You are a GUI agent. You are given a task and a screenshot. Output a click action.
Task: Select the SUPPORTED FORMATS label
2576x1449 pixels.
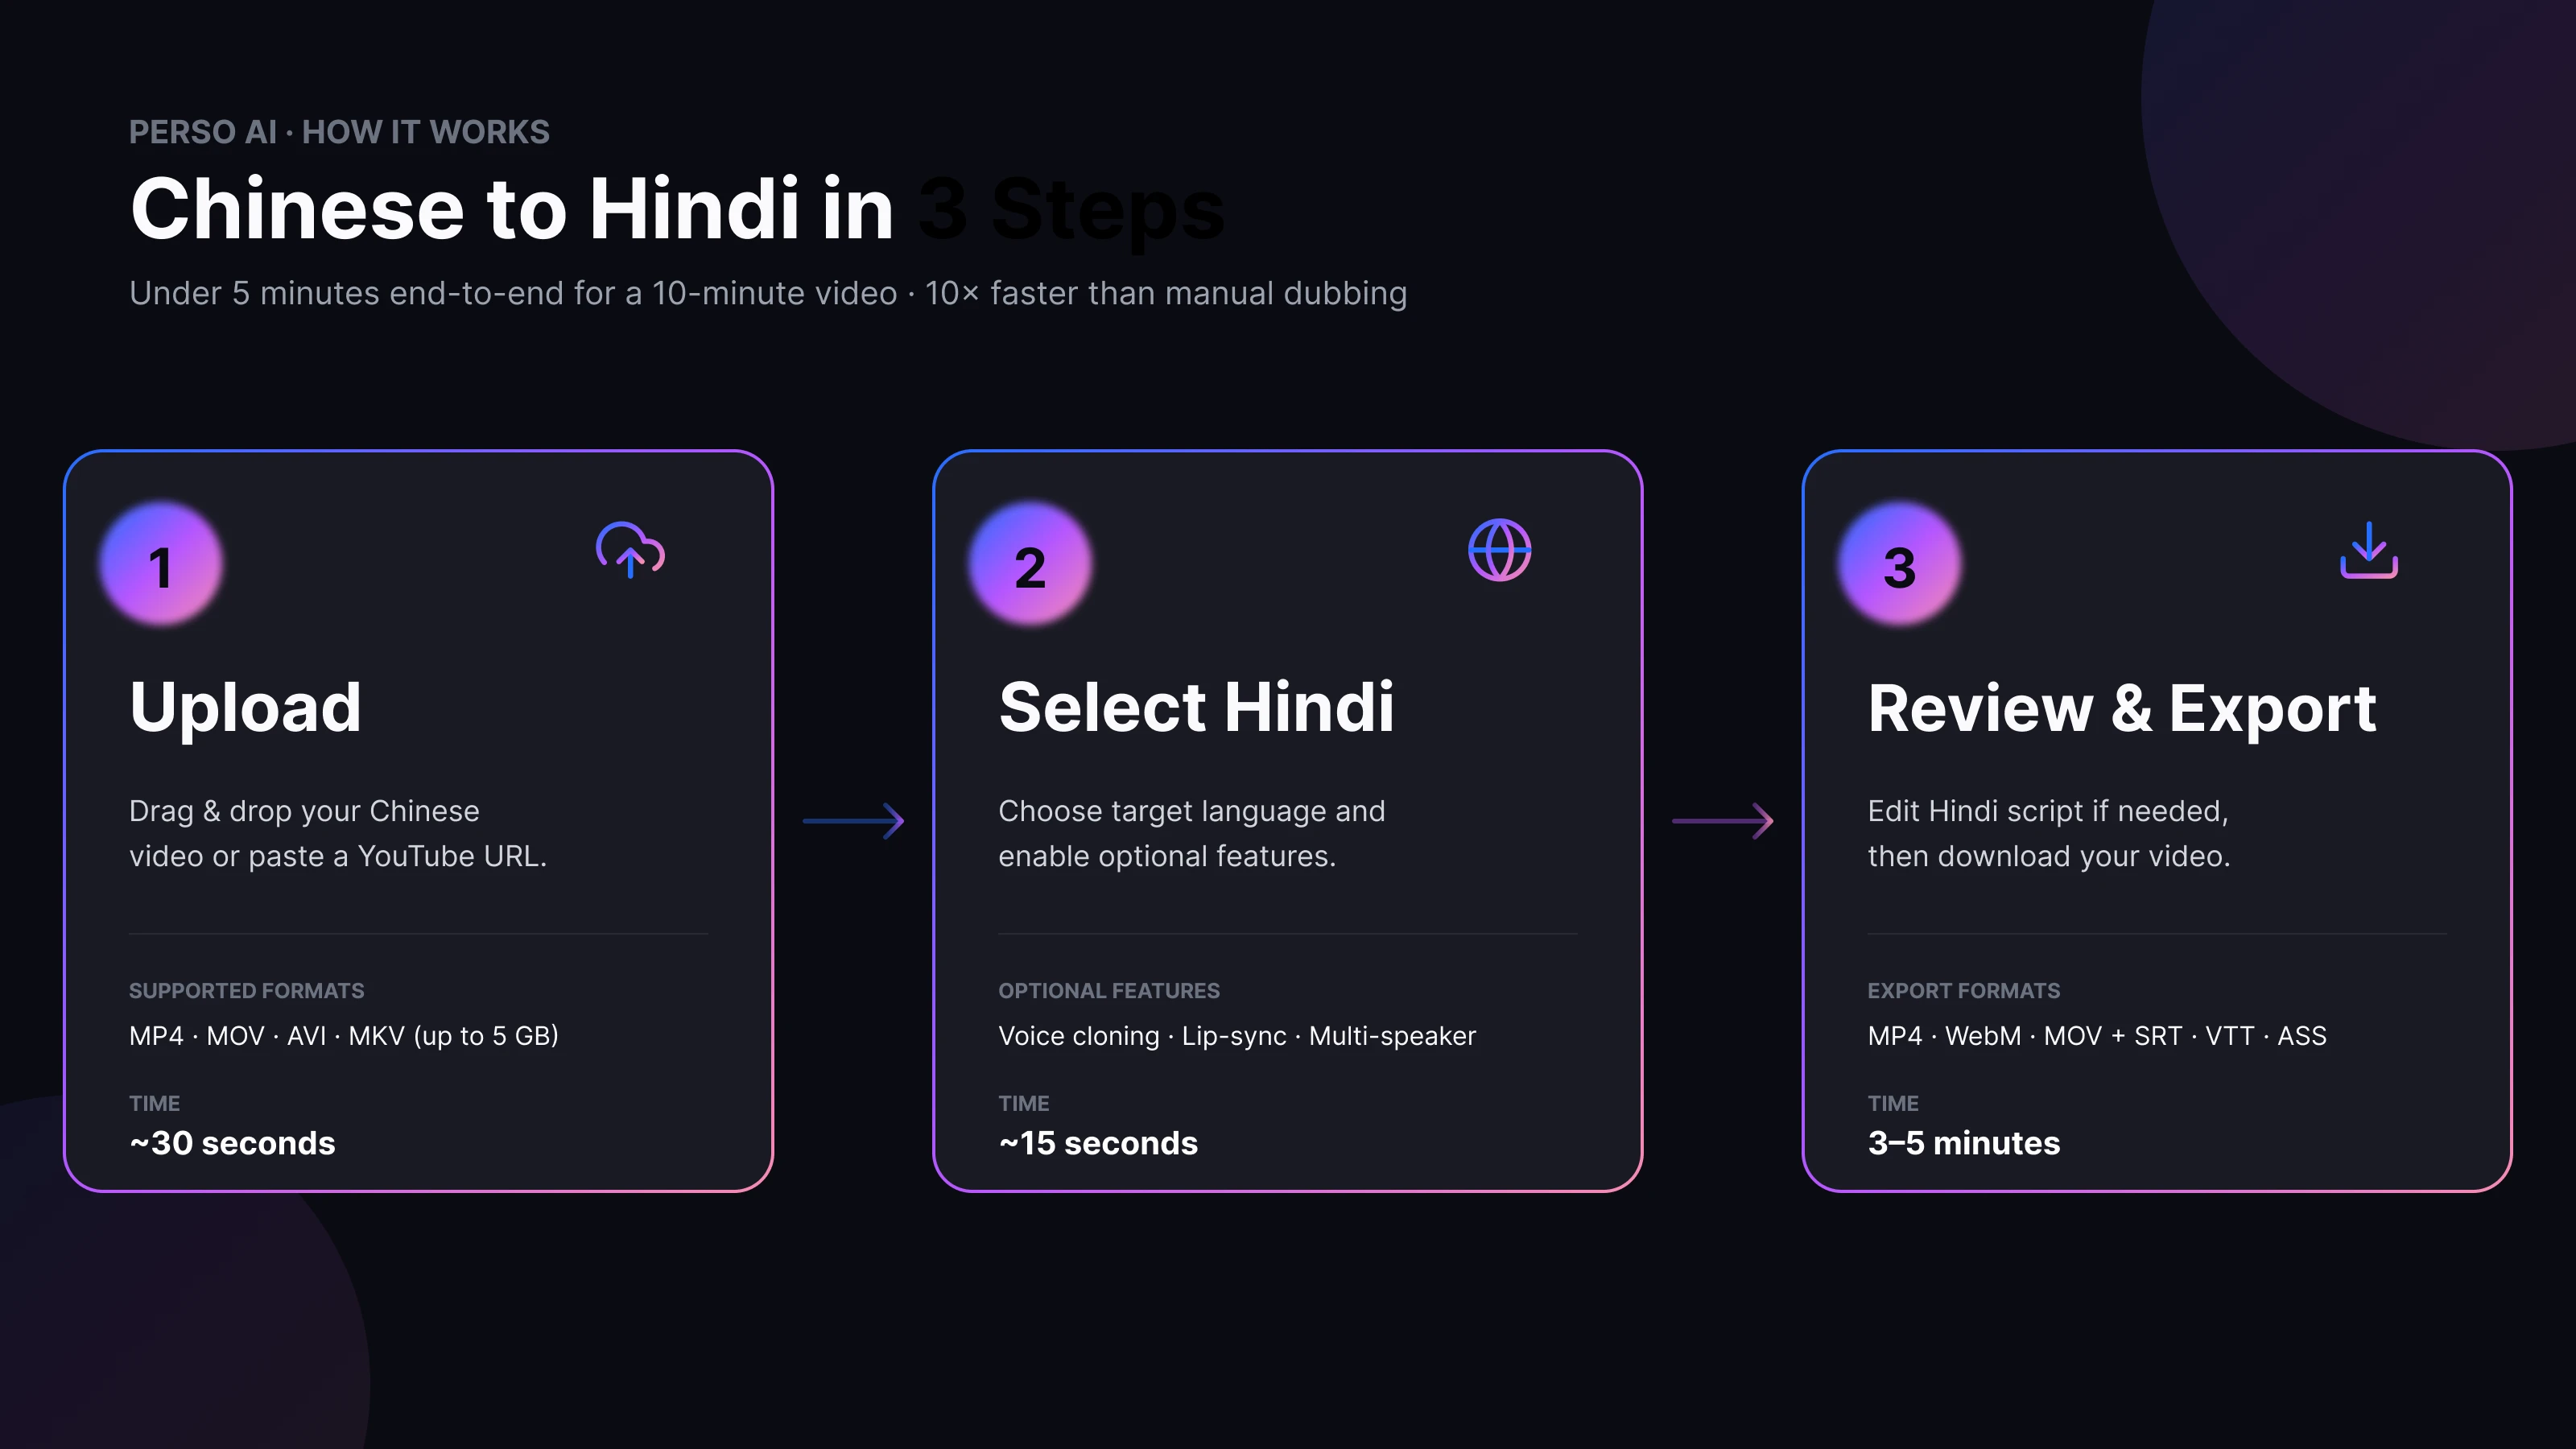(246, 991)
